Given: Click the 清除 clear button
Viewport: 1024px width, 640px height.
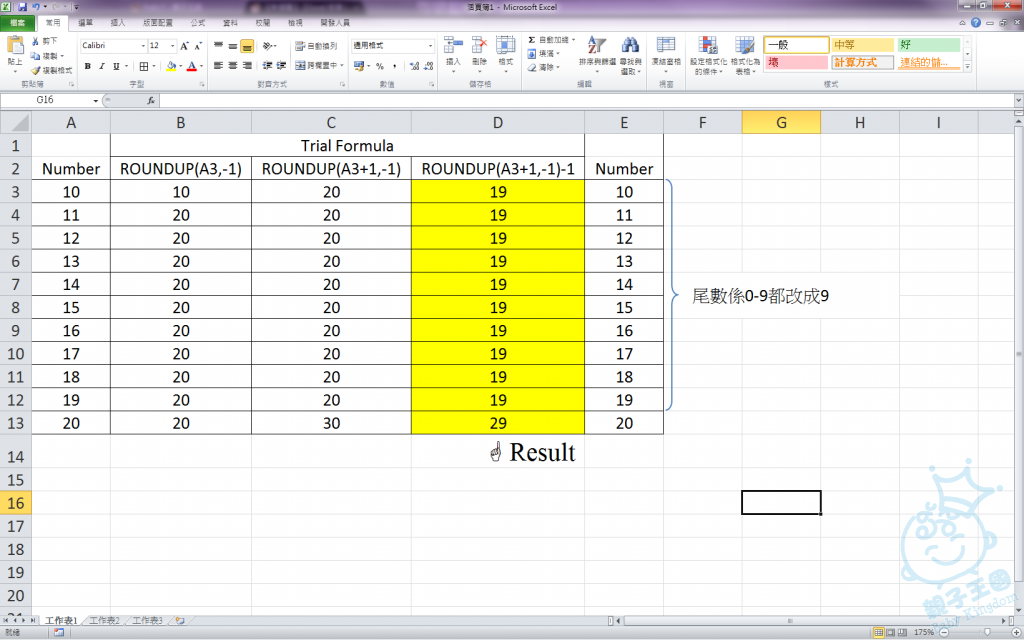Looking at the screenshot, I should click(x=543, y=67).
